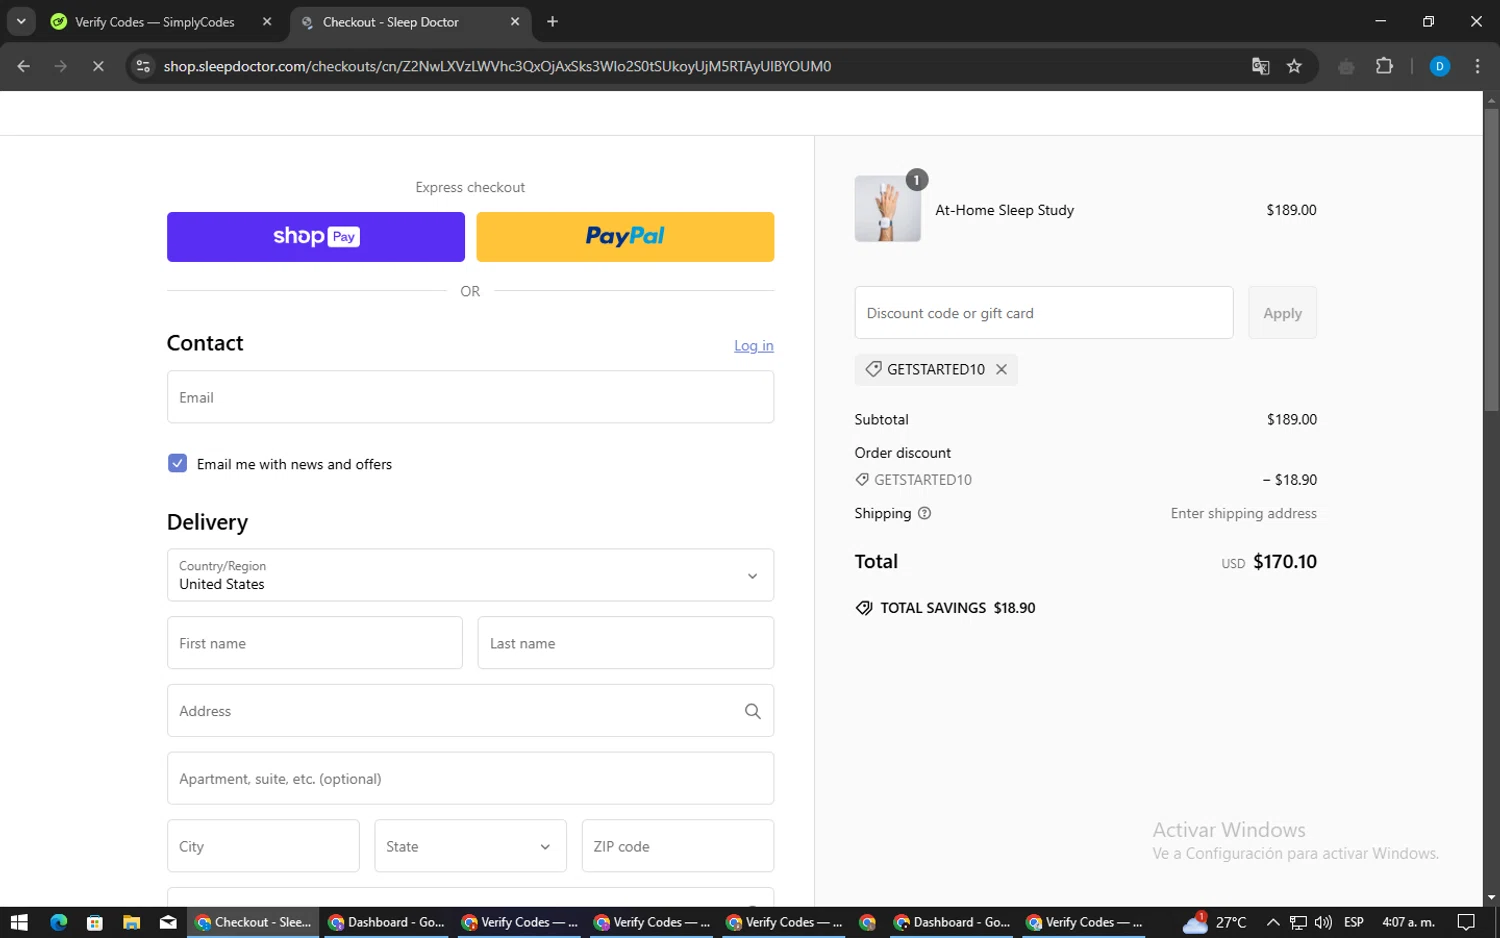Click the Log in link
Image resolution: width=1500 pixels, height=938 pixels.
(x=754, y=346)
